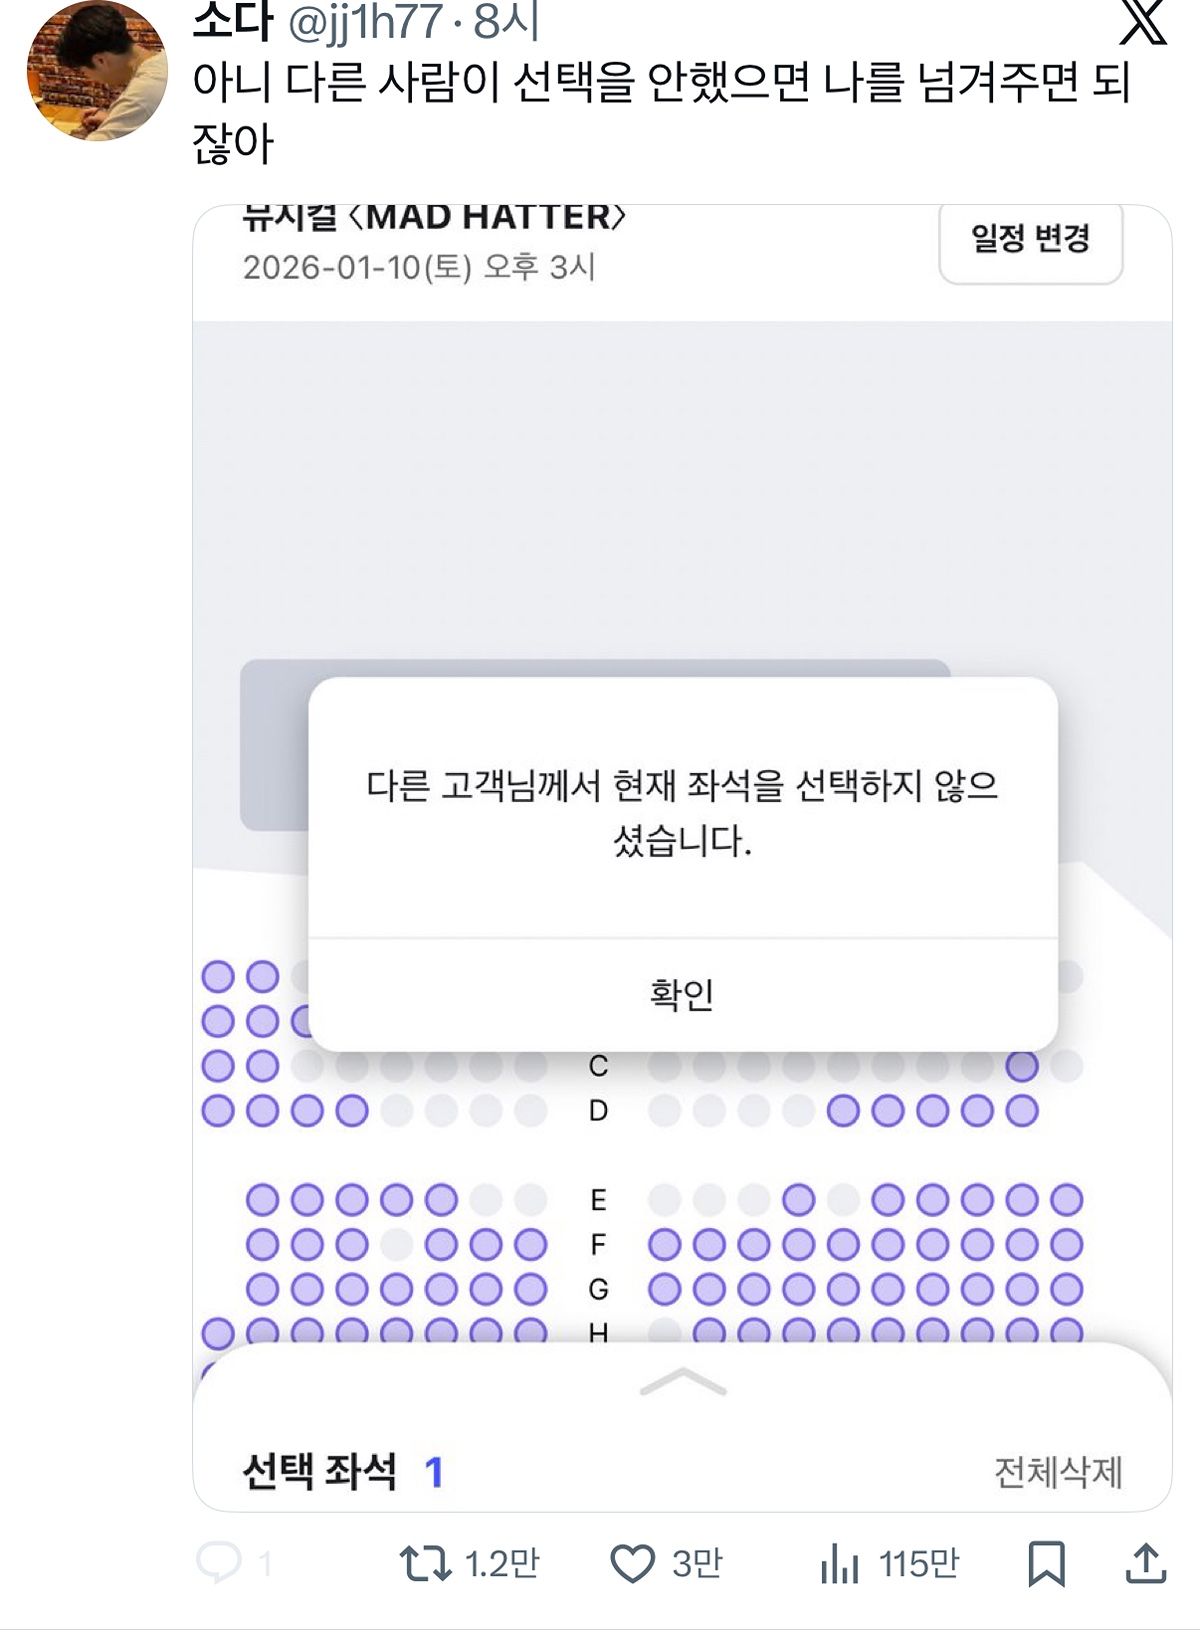Expand the selected seats panel chevron
Viewport: 1200px width, 1639px height.
(682, 1382)
